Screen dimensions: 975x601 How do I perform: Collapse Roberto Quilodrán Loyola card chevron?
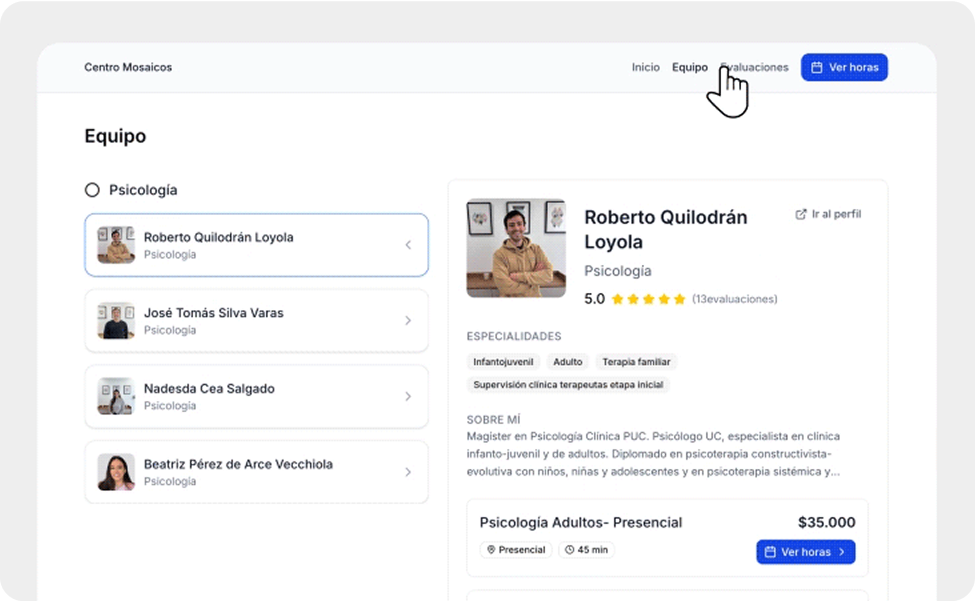(408, 245)
